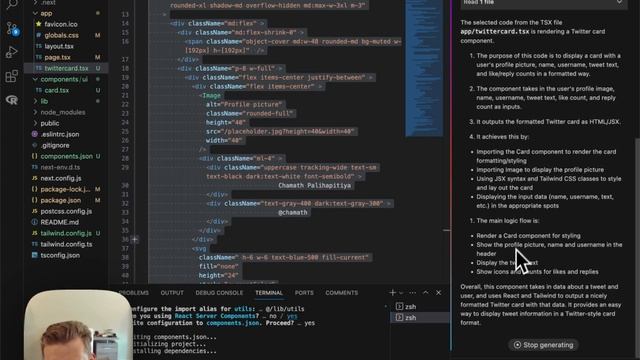Switch to the Ports tab
640x360 pixels.
click(x=304, y=293)
